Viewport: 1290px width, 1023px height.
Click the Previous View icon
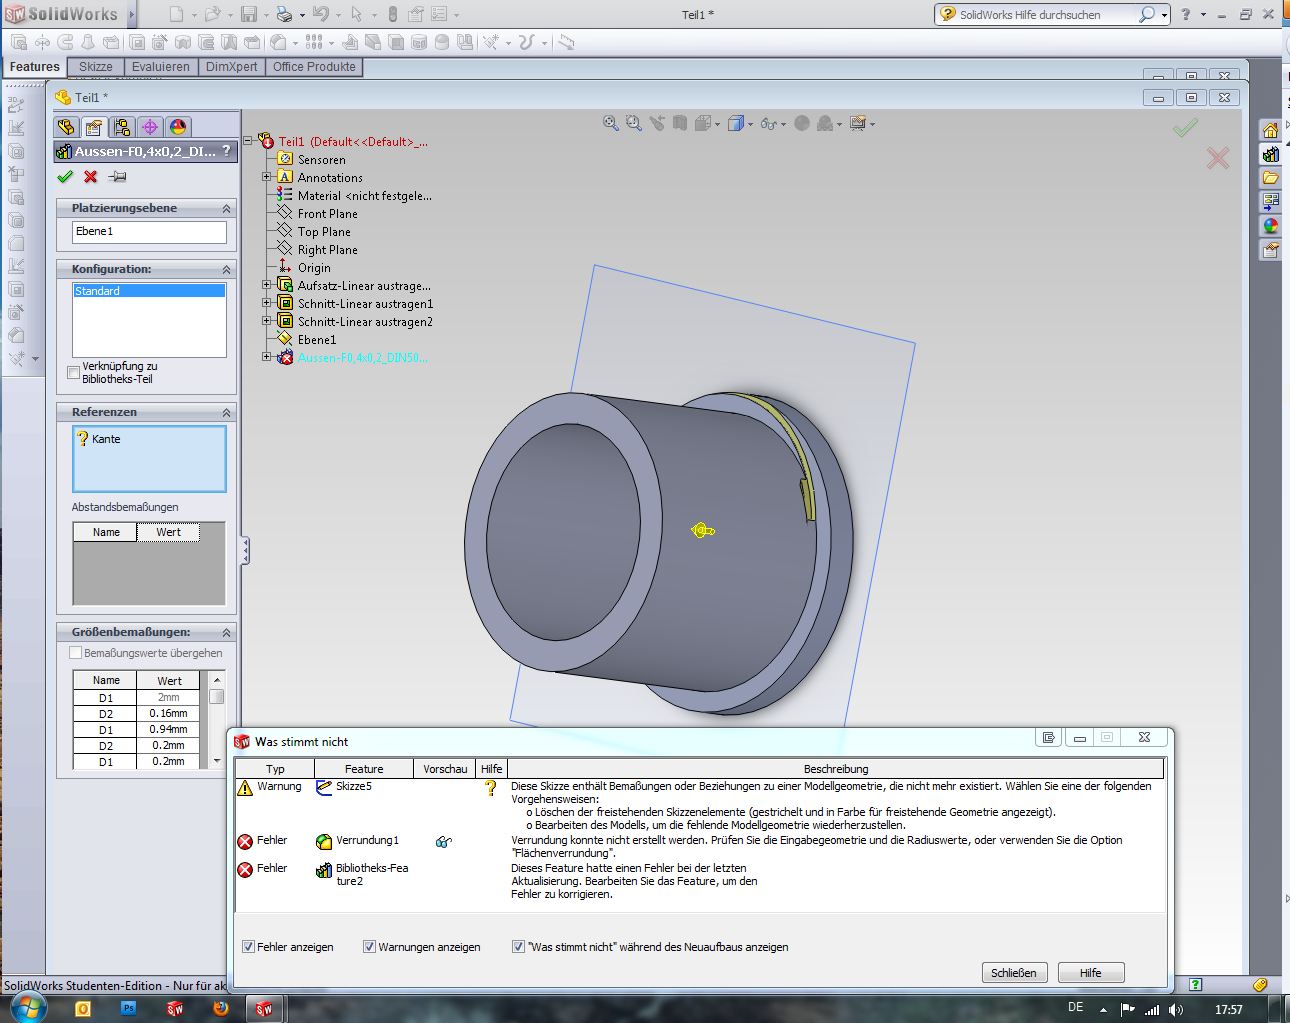(657, 123)
